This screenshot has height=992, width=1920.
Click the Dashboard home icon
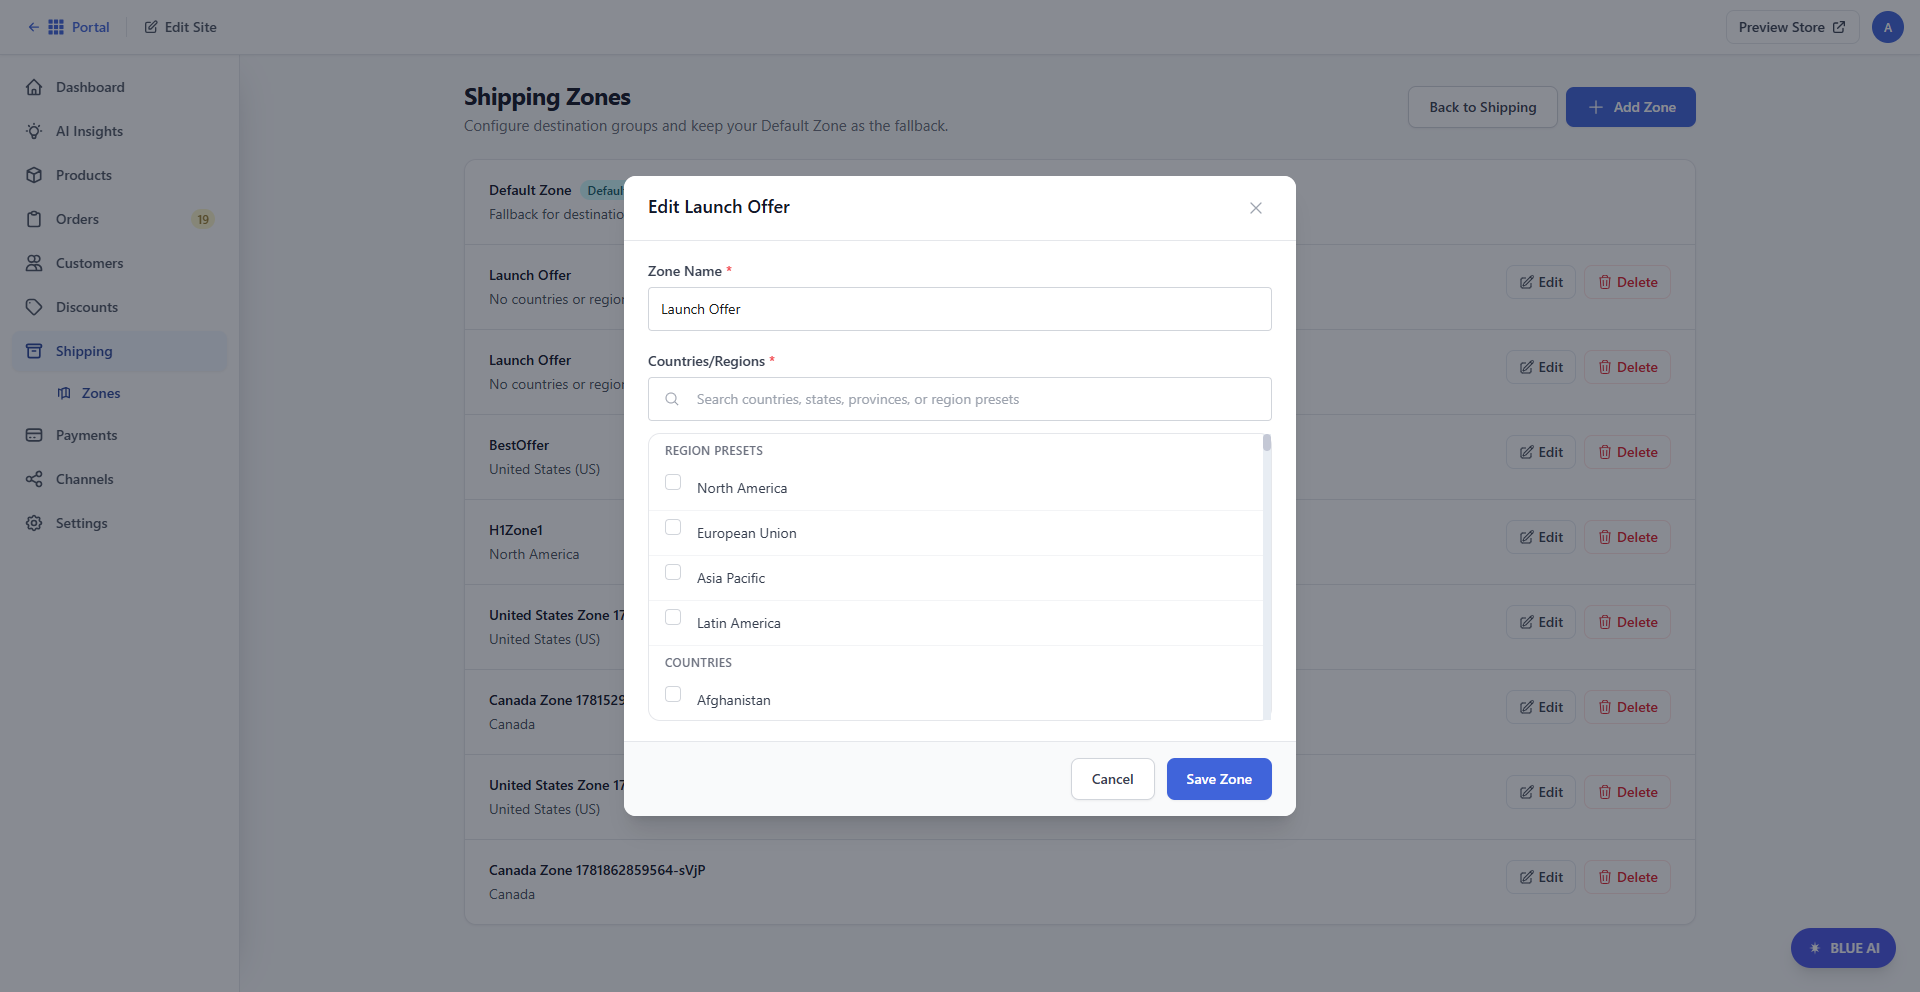point(34,87)
